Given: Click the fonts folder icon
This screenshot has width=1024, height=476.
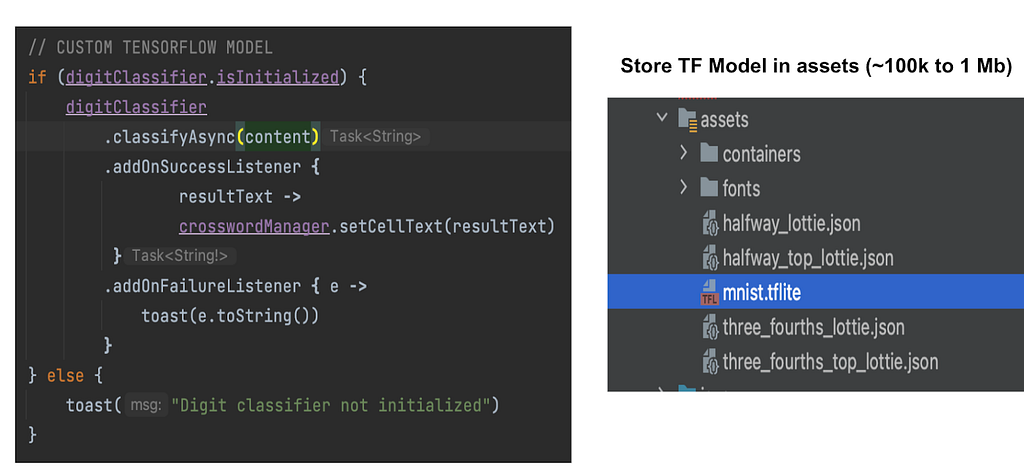Looking at the screenshot, I should click(709, 189).
